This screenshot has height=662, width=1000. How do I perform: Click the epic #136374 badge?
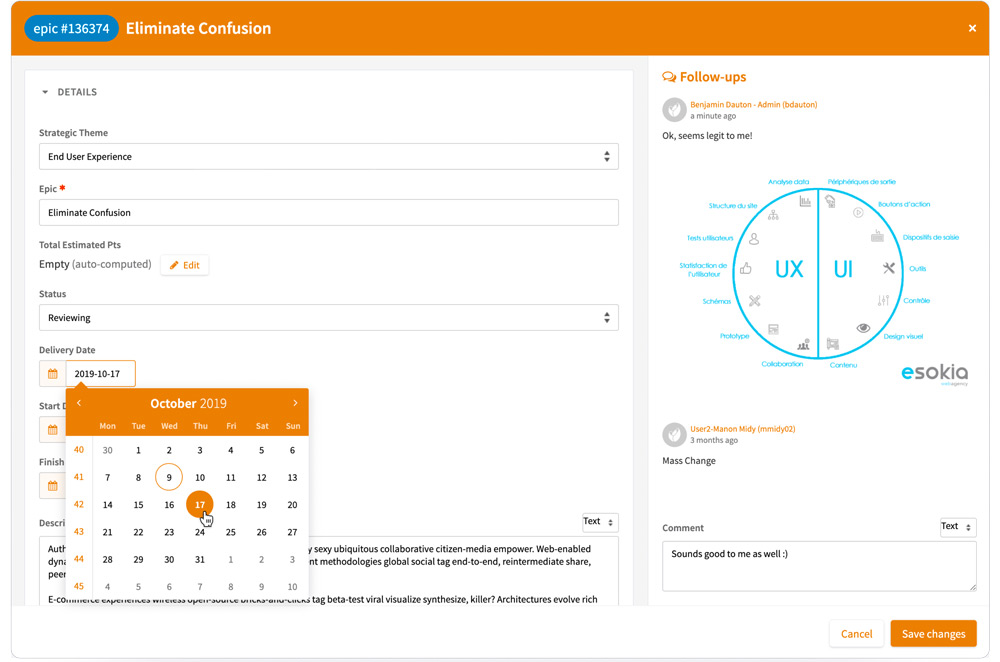[x=71, y=29]
